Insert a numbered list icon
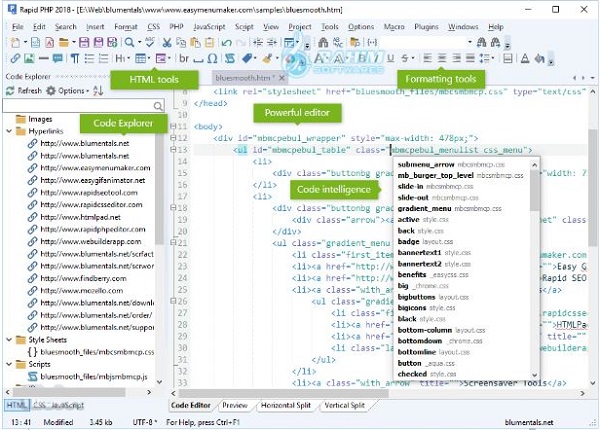Image resolution: width=600 pixels, height=430 pixels. (x=103, y=59)
